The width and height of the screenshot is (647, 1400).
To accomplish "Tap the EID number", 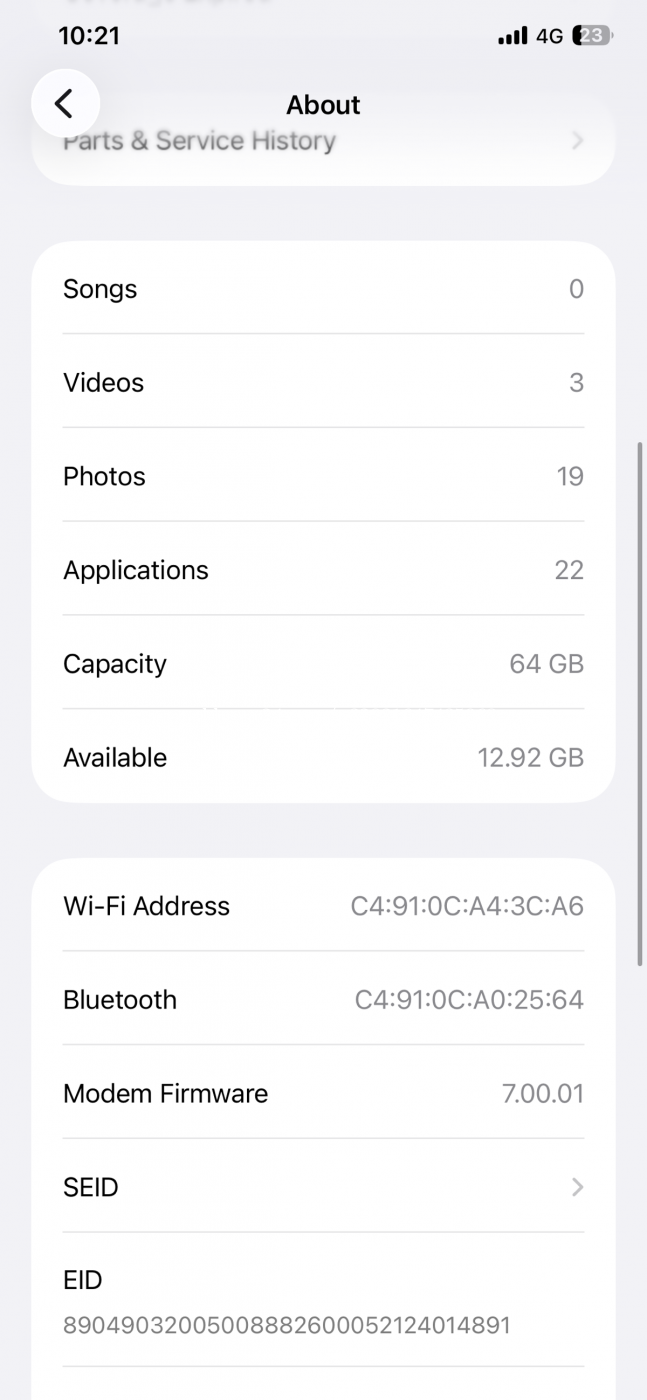I will pos(287,1326).
